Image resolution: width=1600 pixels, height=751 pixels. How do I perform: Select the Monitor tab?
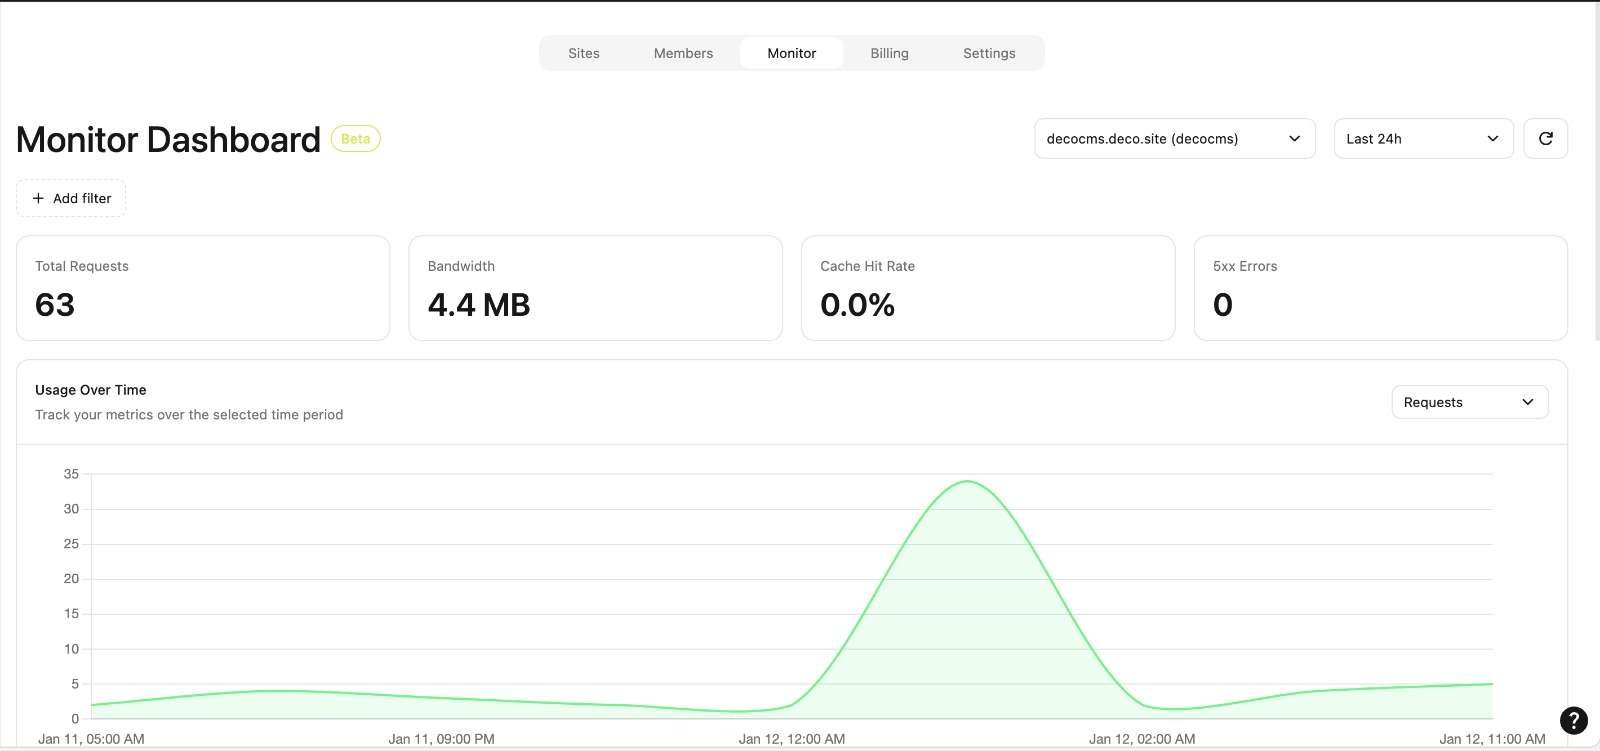pos(791,53)
